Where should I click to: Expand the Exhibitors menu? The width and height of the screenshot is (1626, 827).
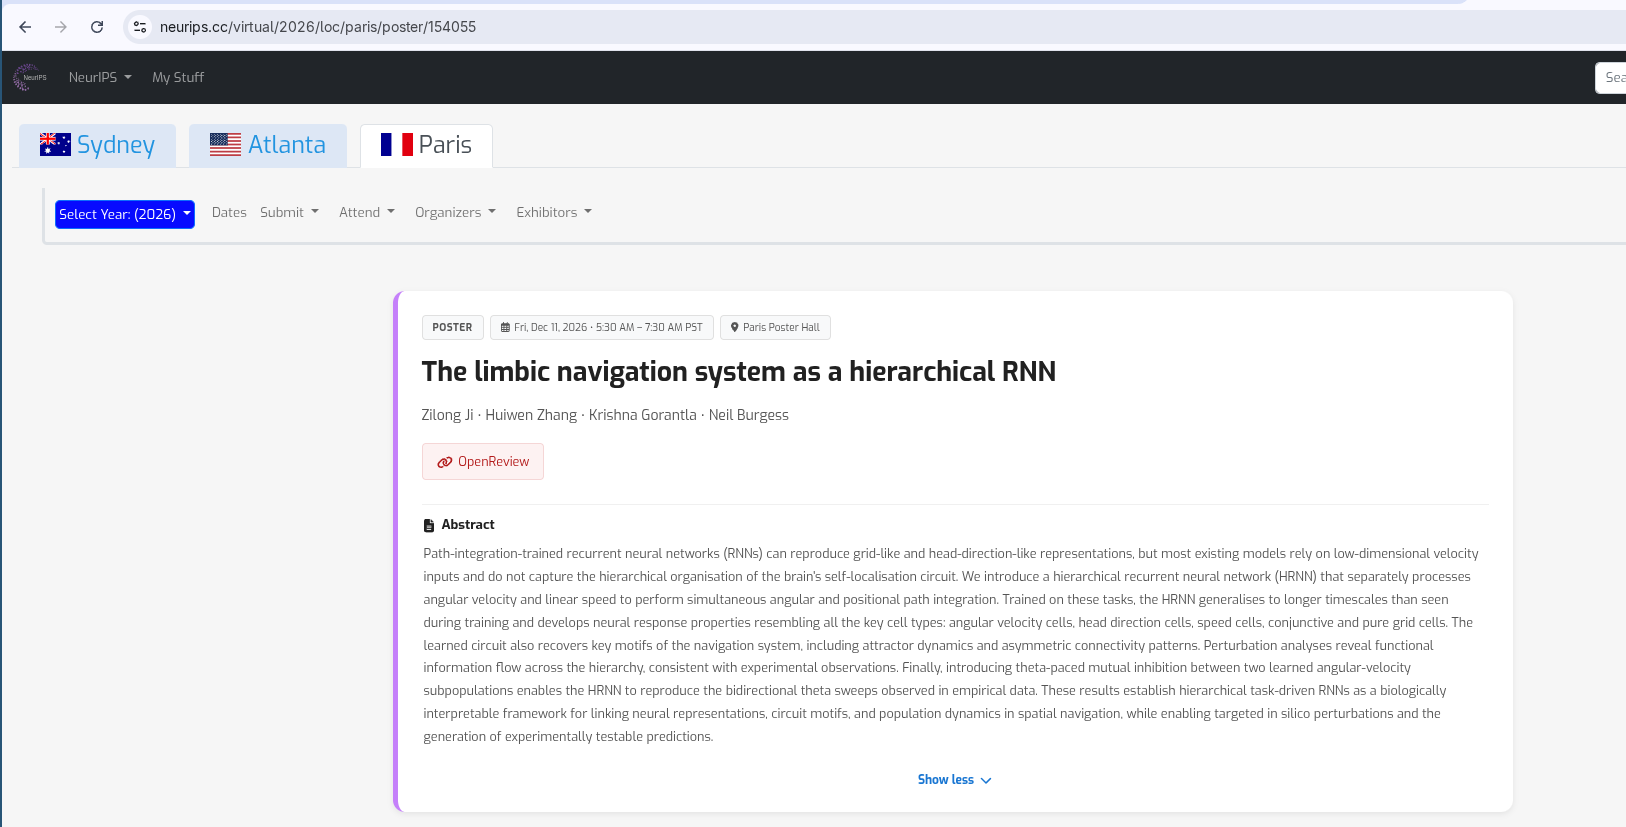tap(554, 212)
